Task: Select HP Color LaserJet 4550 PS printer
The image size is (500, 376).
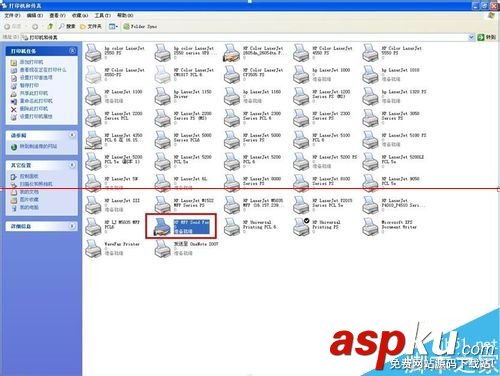Action: pyautogui.click(x=323, y=53)
